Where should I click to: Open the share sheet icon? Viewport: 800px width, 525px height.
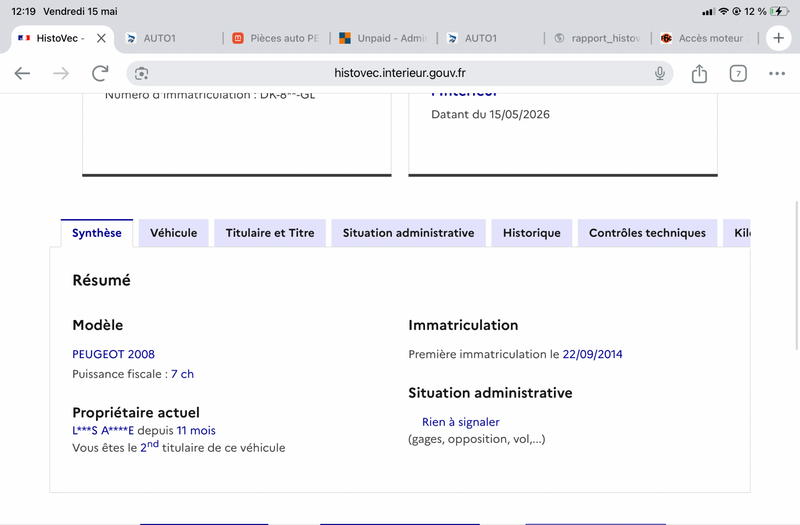click(x=699, y=73)
